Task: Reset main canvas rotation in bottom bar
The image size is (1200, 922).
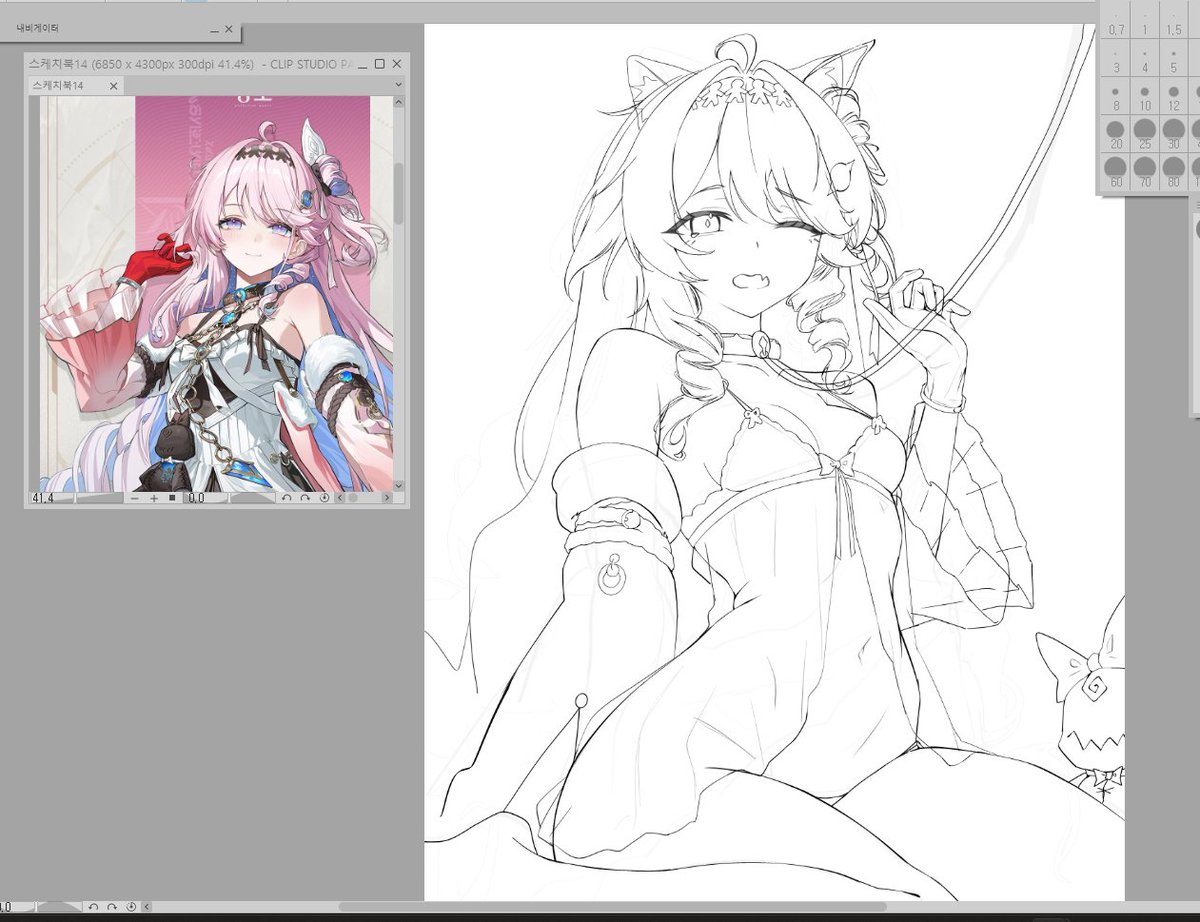Action: [131, 907]
